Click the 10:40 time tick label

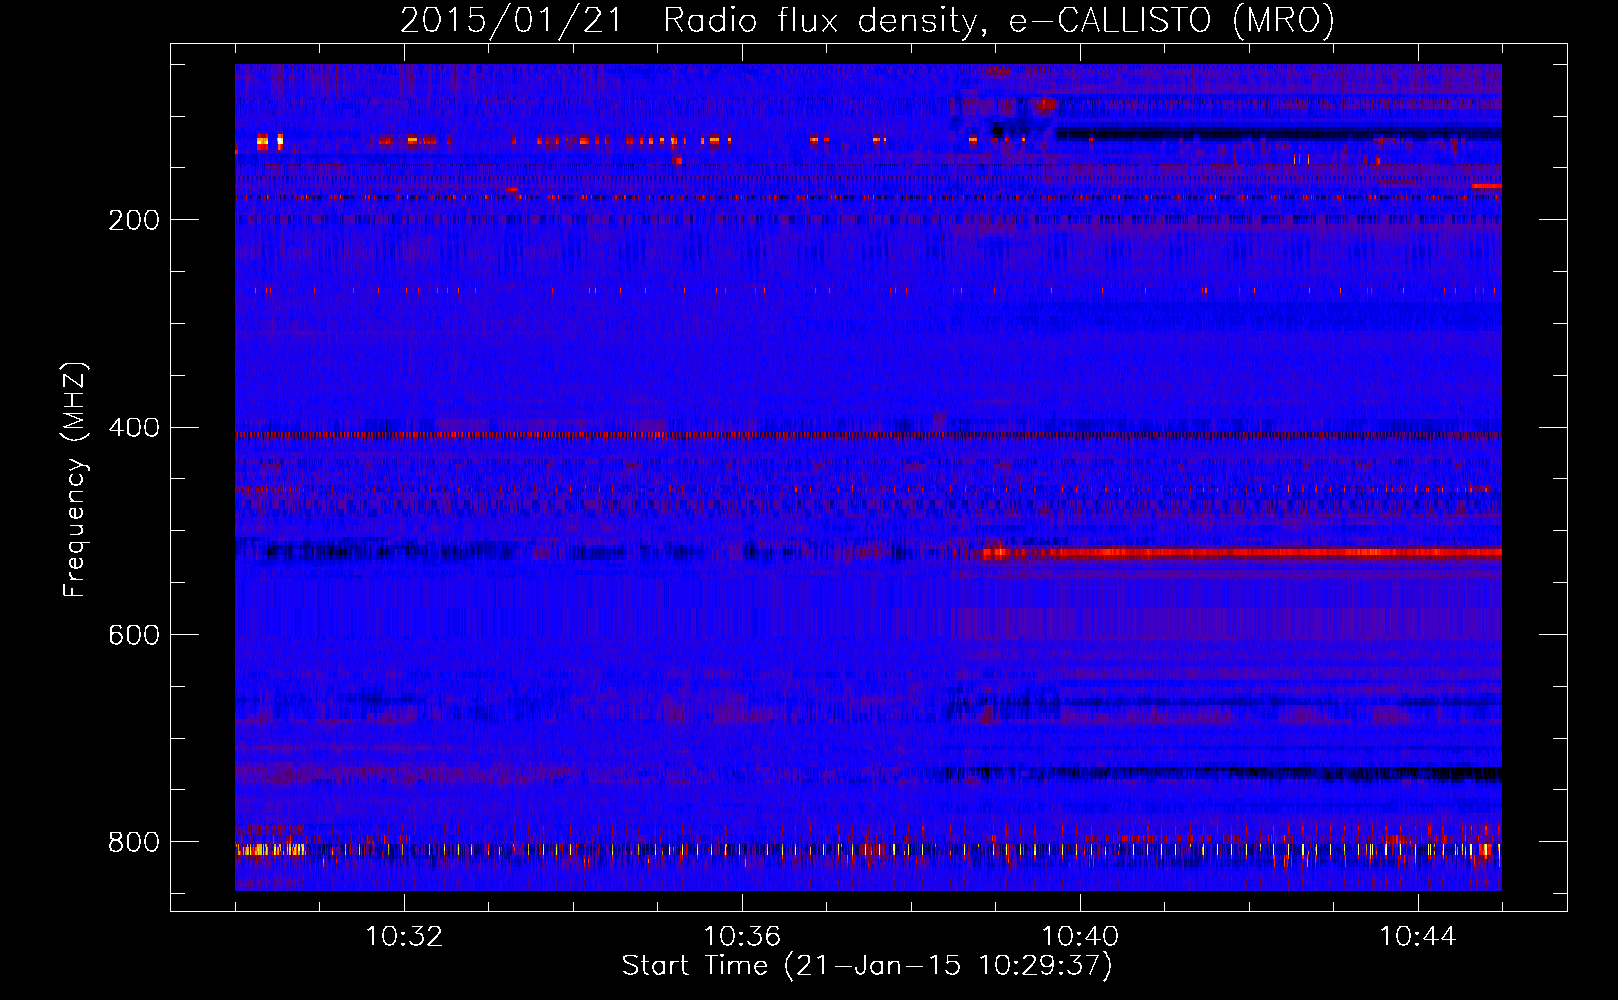click(1080, 937)
